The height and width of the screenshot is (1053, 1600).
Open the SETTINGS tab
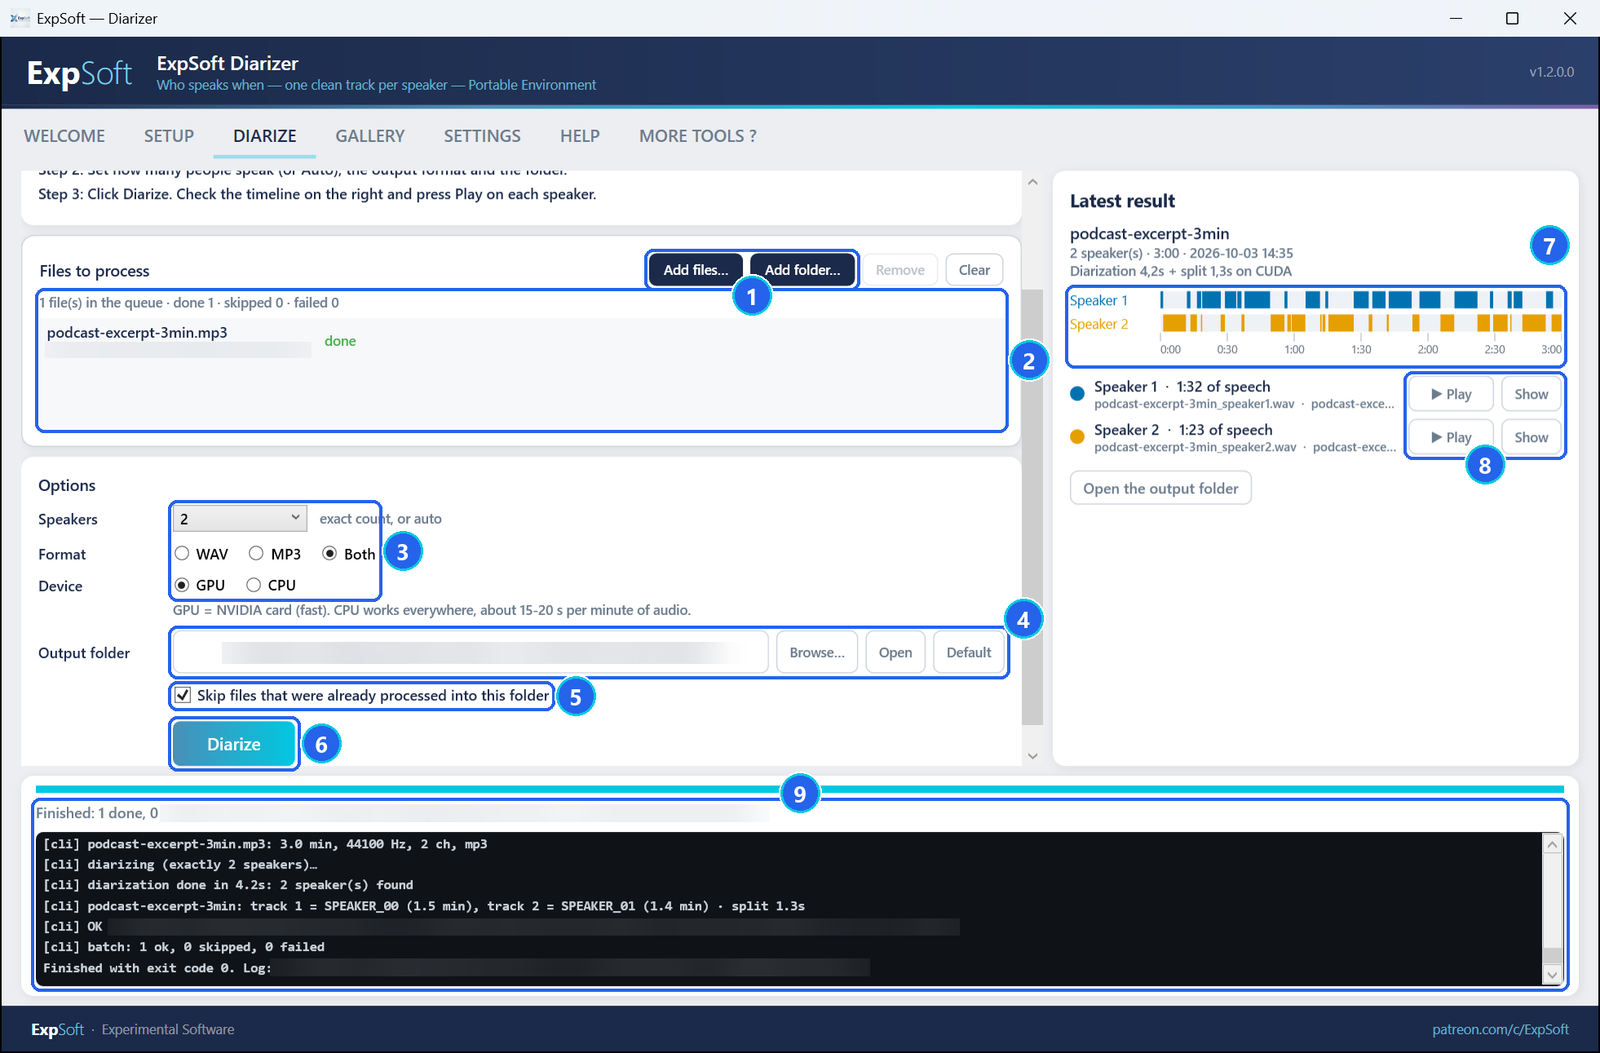[482, 136]
